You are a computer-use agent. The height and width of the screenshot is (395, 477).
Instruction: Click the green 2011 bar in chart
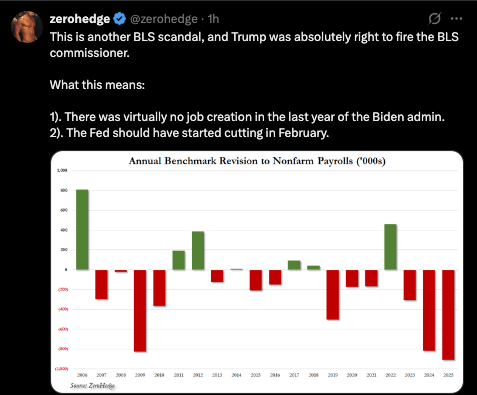[179, 260]
